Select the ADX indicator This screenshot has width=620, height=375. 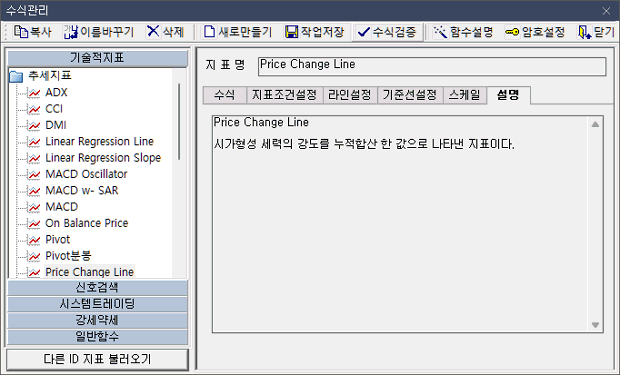coord(56,93)
